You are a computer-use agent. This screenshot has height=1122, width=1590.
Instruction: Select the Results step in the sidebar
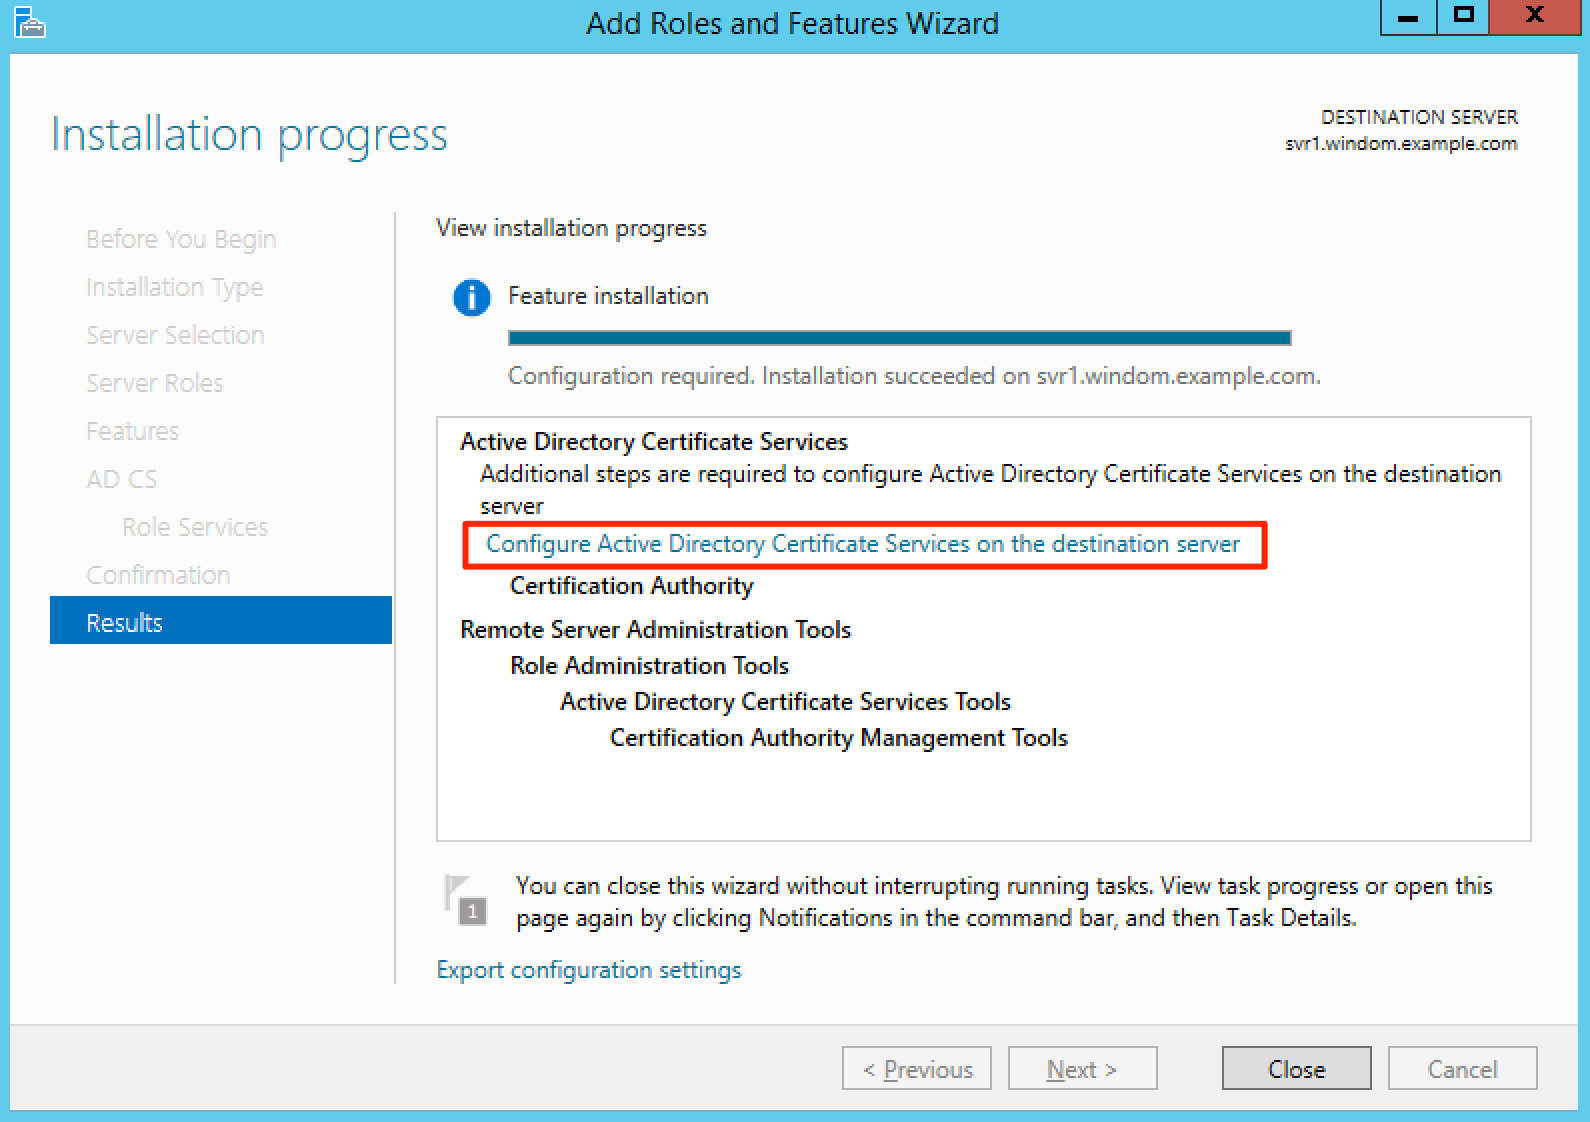click(x=124, y=621)
